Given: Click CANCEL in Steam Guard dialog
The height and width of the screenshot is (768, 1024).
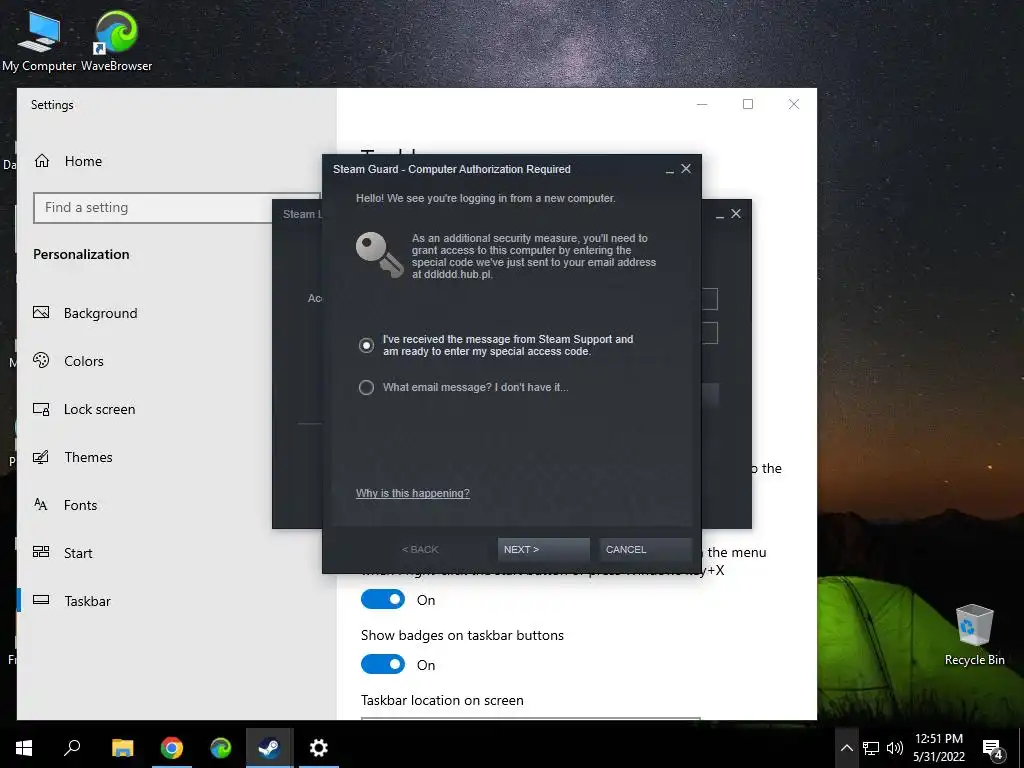Looking at the screenshot, I should click(645, 549).
